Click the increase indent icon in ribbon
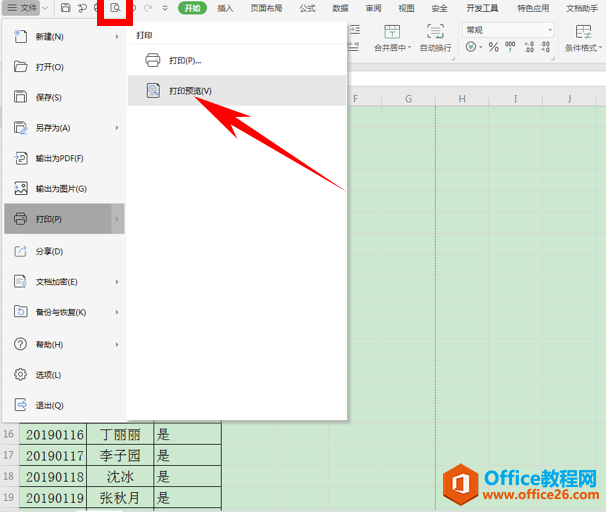 point(354,30)
